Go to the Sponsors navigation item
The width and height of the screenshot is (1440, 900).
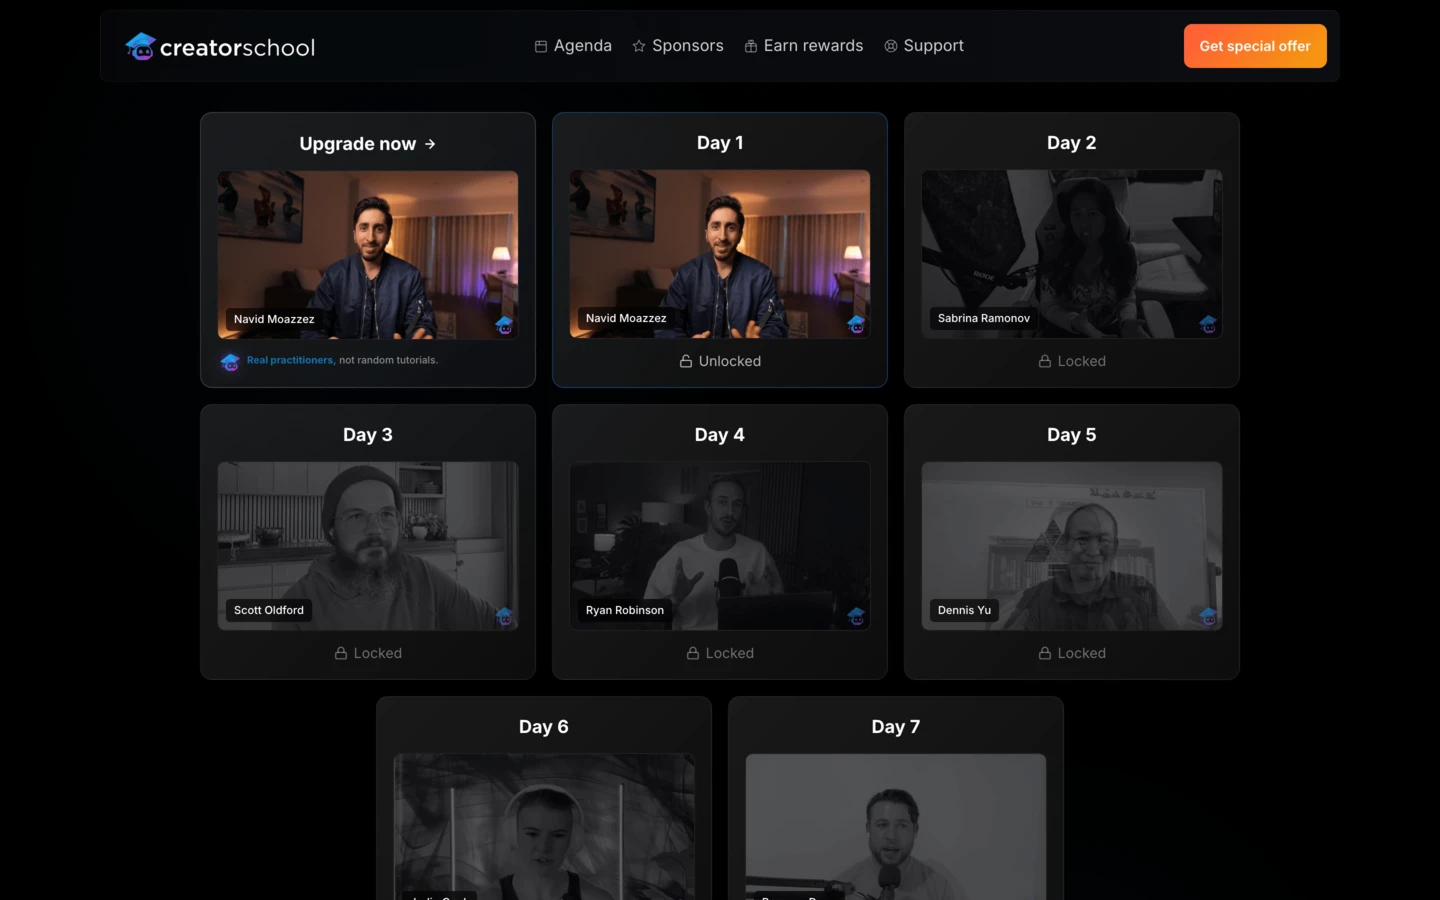678,46
